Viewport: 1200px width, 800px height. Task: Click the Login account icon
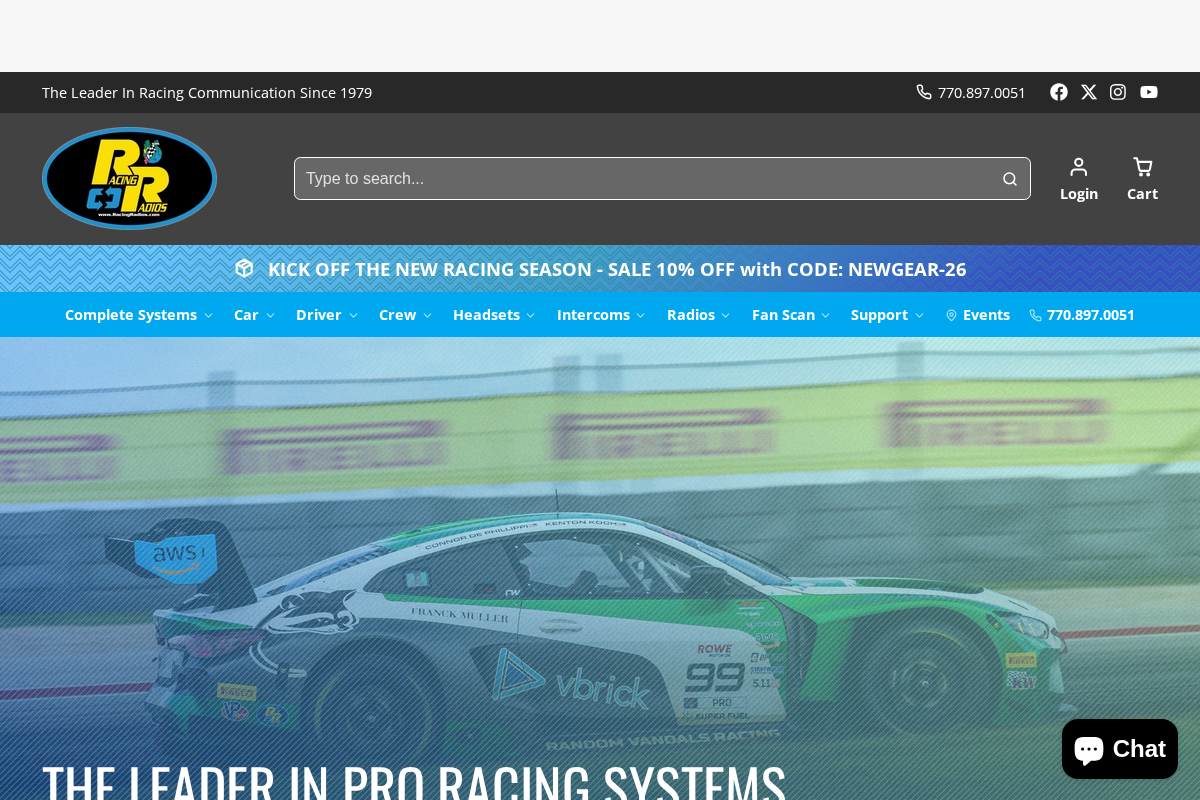[1078, 167]
